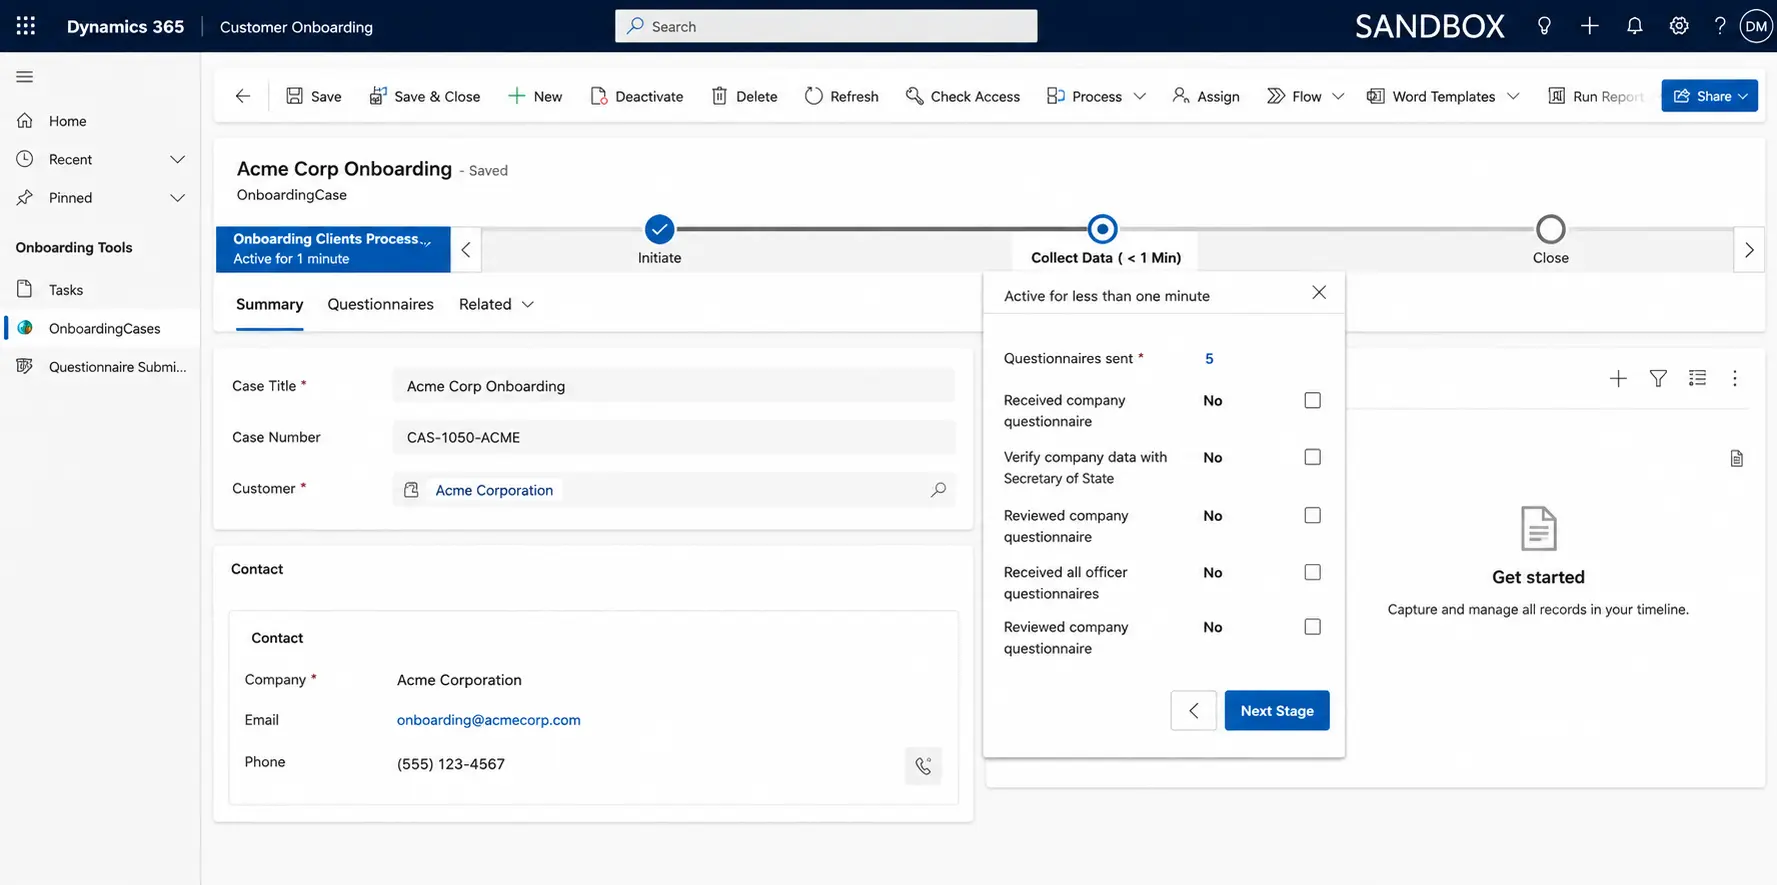Collapse the hamburger navigation menu
This screenshot has width=1777, height=885.
25,77
